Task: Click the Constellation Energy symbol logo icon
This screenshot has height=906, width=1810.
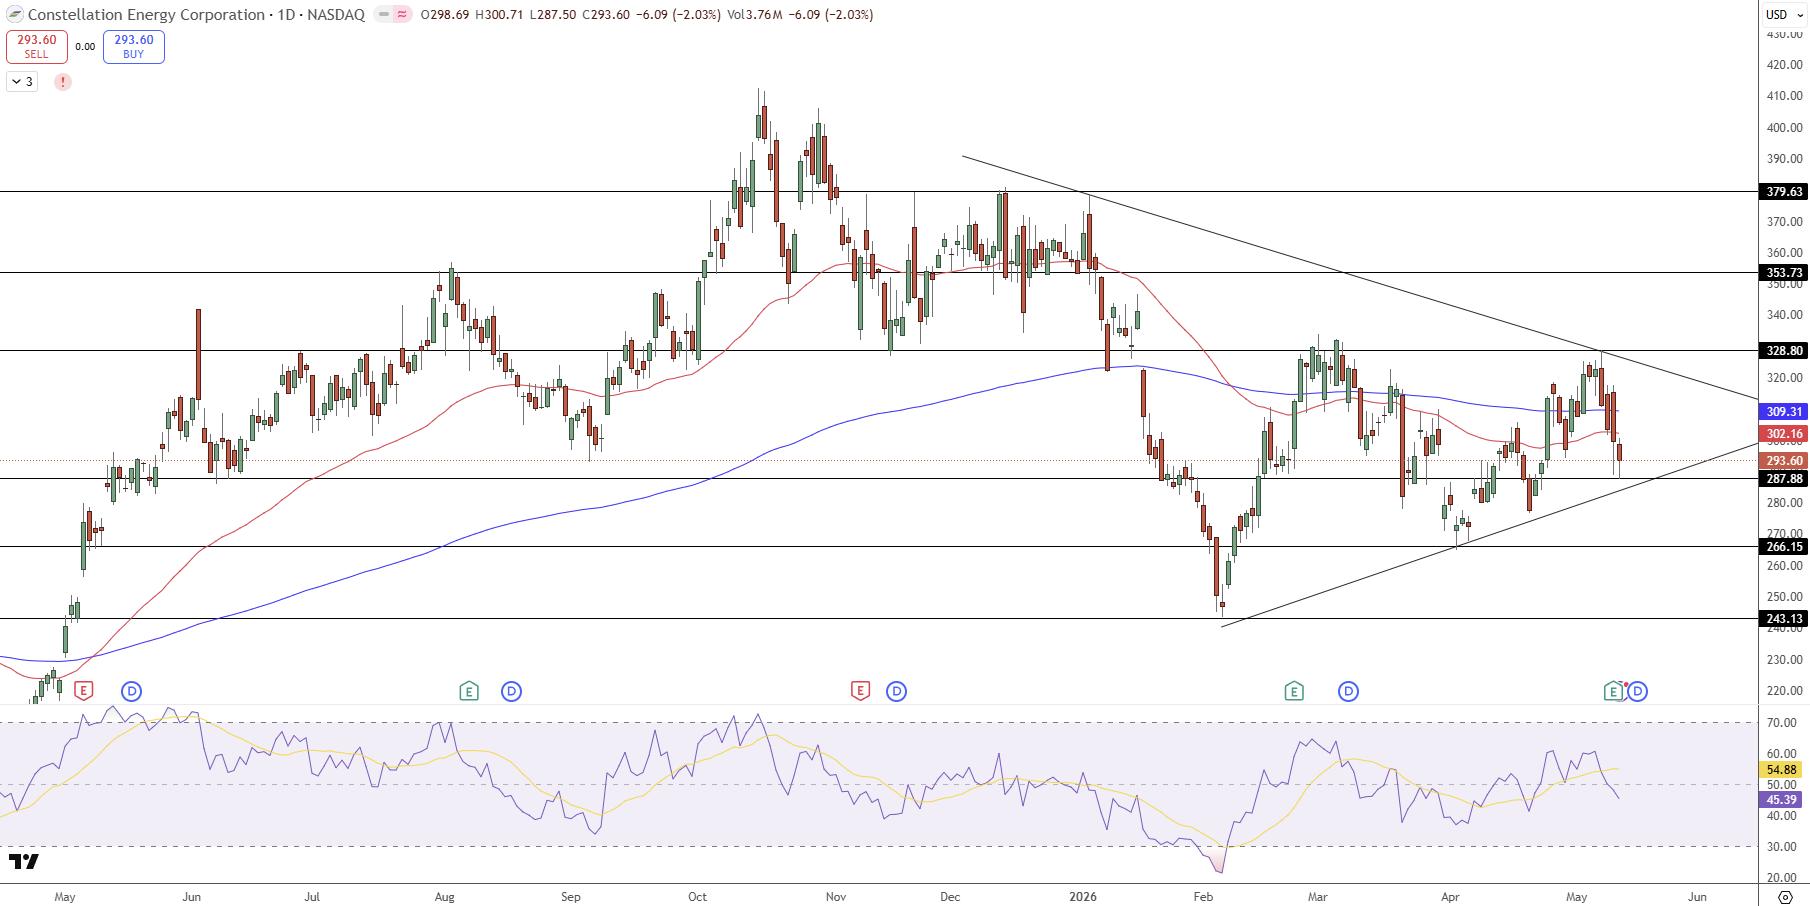Action: 14,15
